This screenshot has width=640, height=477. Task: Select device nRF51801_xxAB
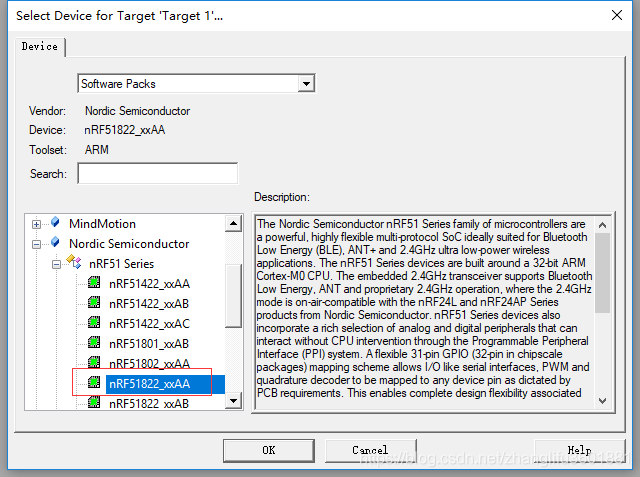pyautogui.click(x=149, y=344)
